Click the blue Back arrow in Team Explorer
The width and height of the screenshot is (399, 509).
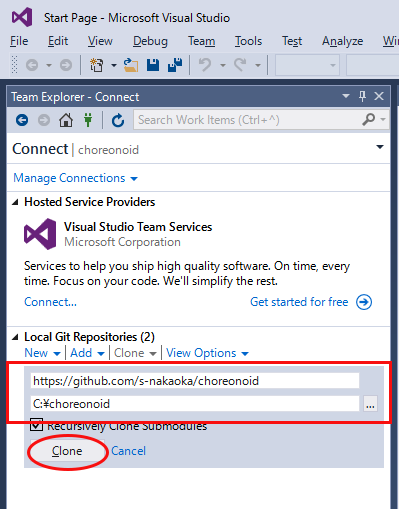(x=22, y=120)
